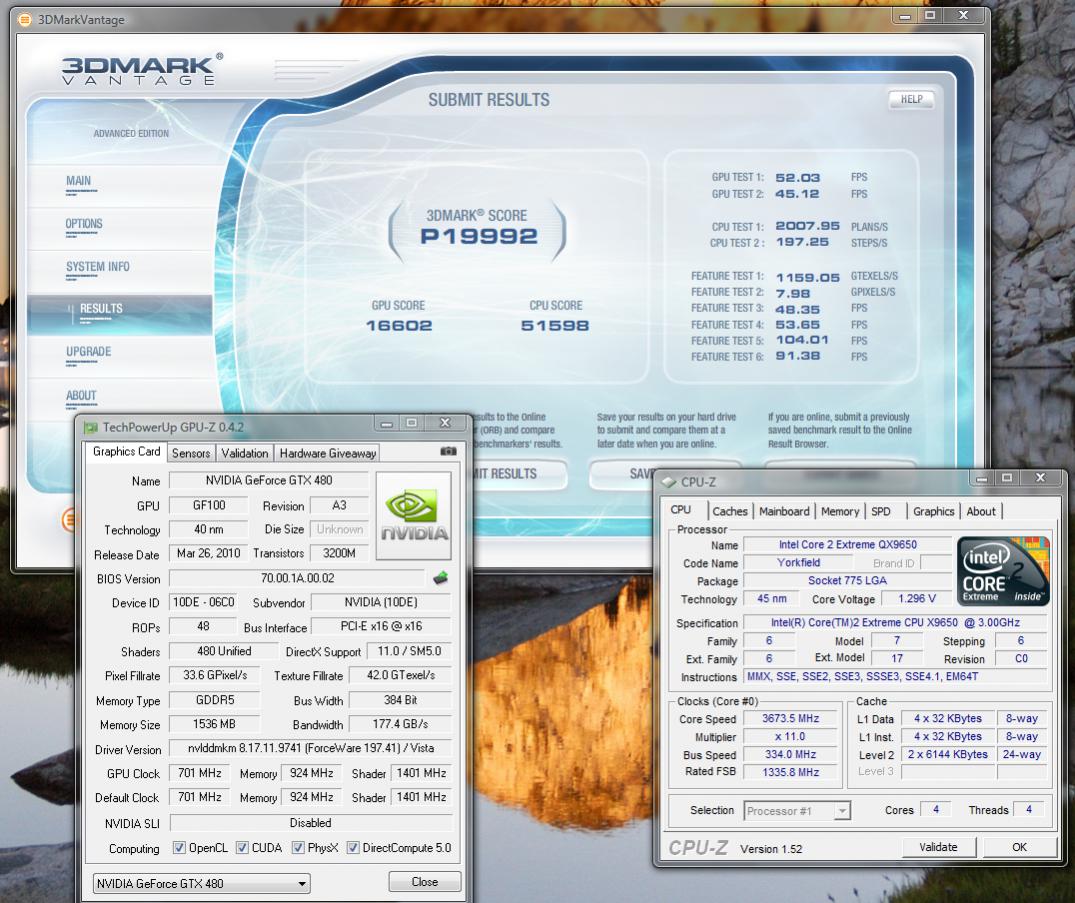
Task: Click the CPU-Z title bar app icon
Action: 668,483
